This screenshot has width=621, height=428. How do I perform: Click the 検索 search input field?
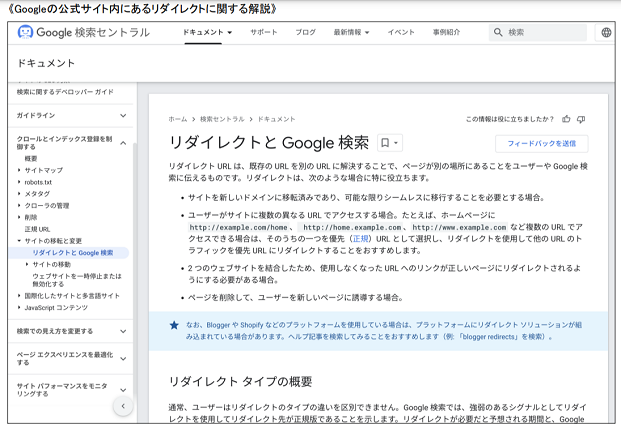[x=538, y=32]
